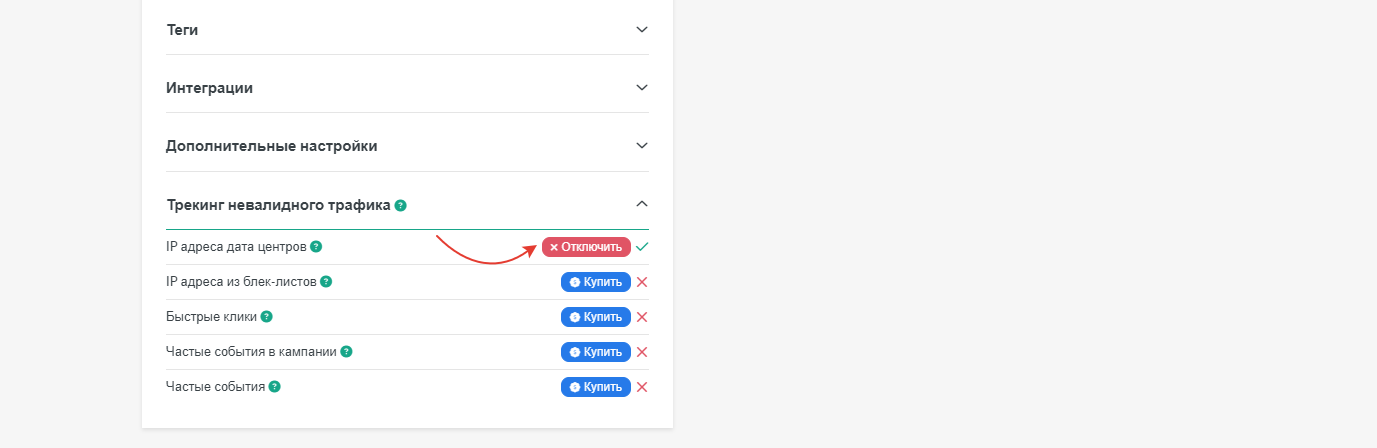Expand the Теги section
Screen dimensions: 1377x448
[x=642, y=29]
